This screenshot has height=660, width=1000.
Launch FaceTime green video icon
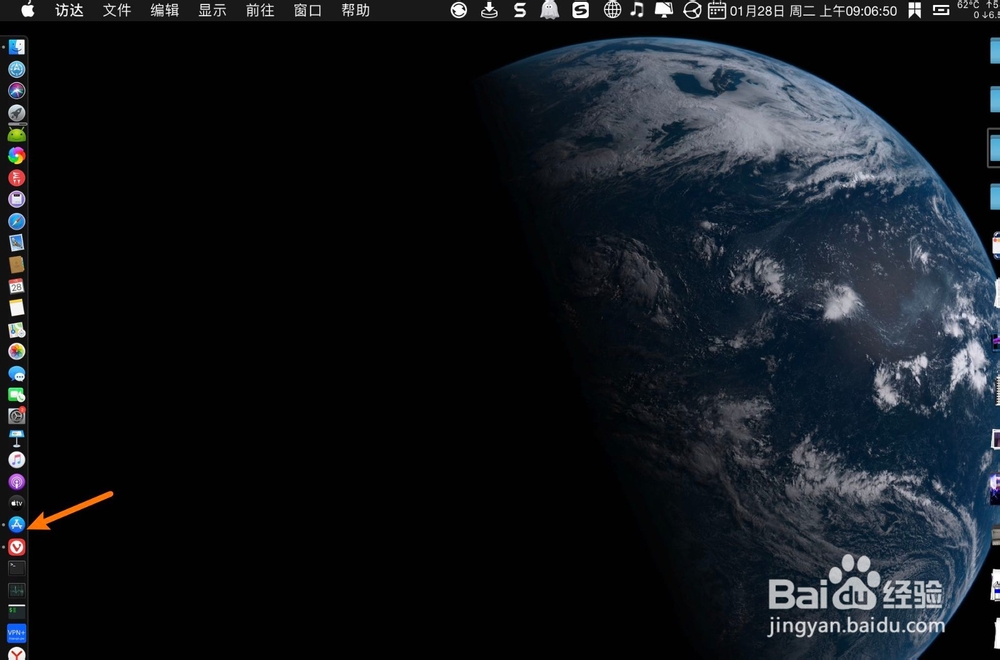pos(17,395)
